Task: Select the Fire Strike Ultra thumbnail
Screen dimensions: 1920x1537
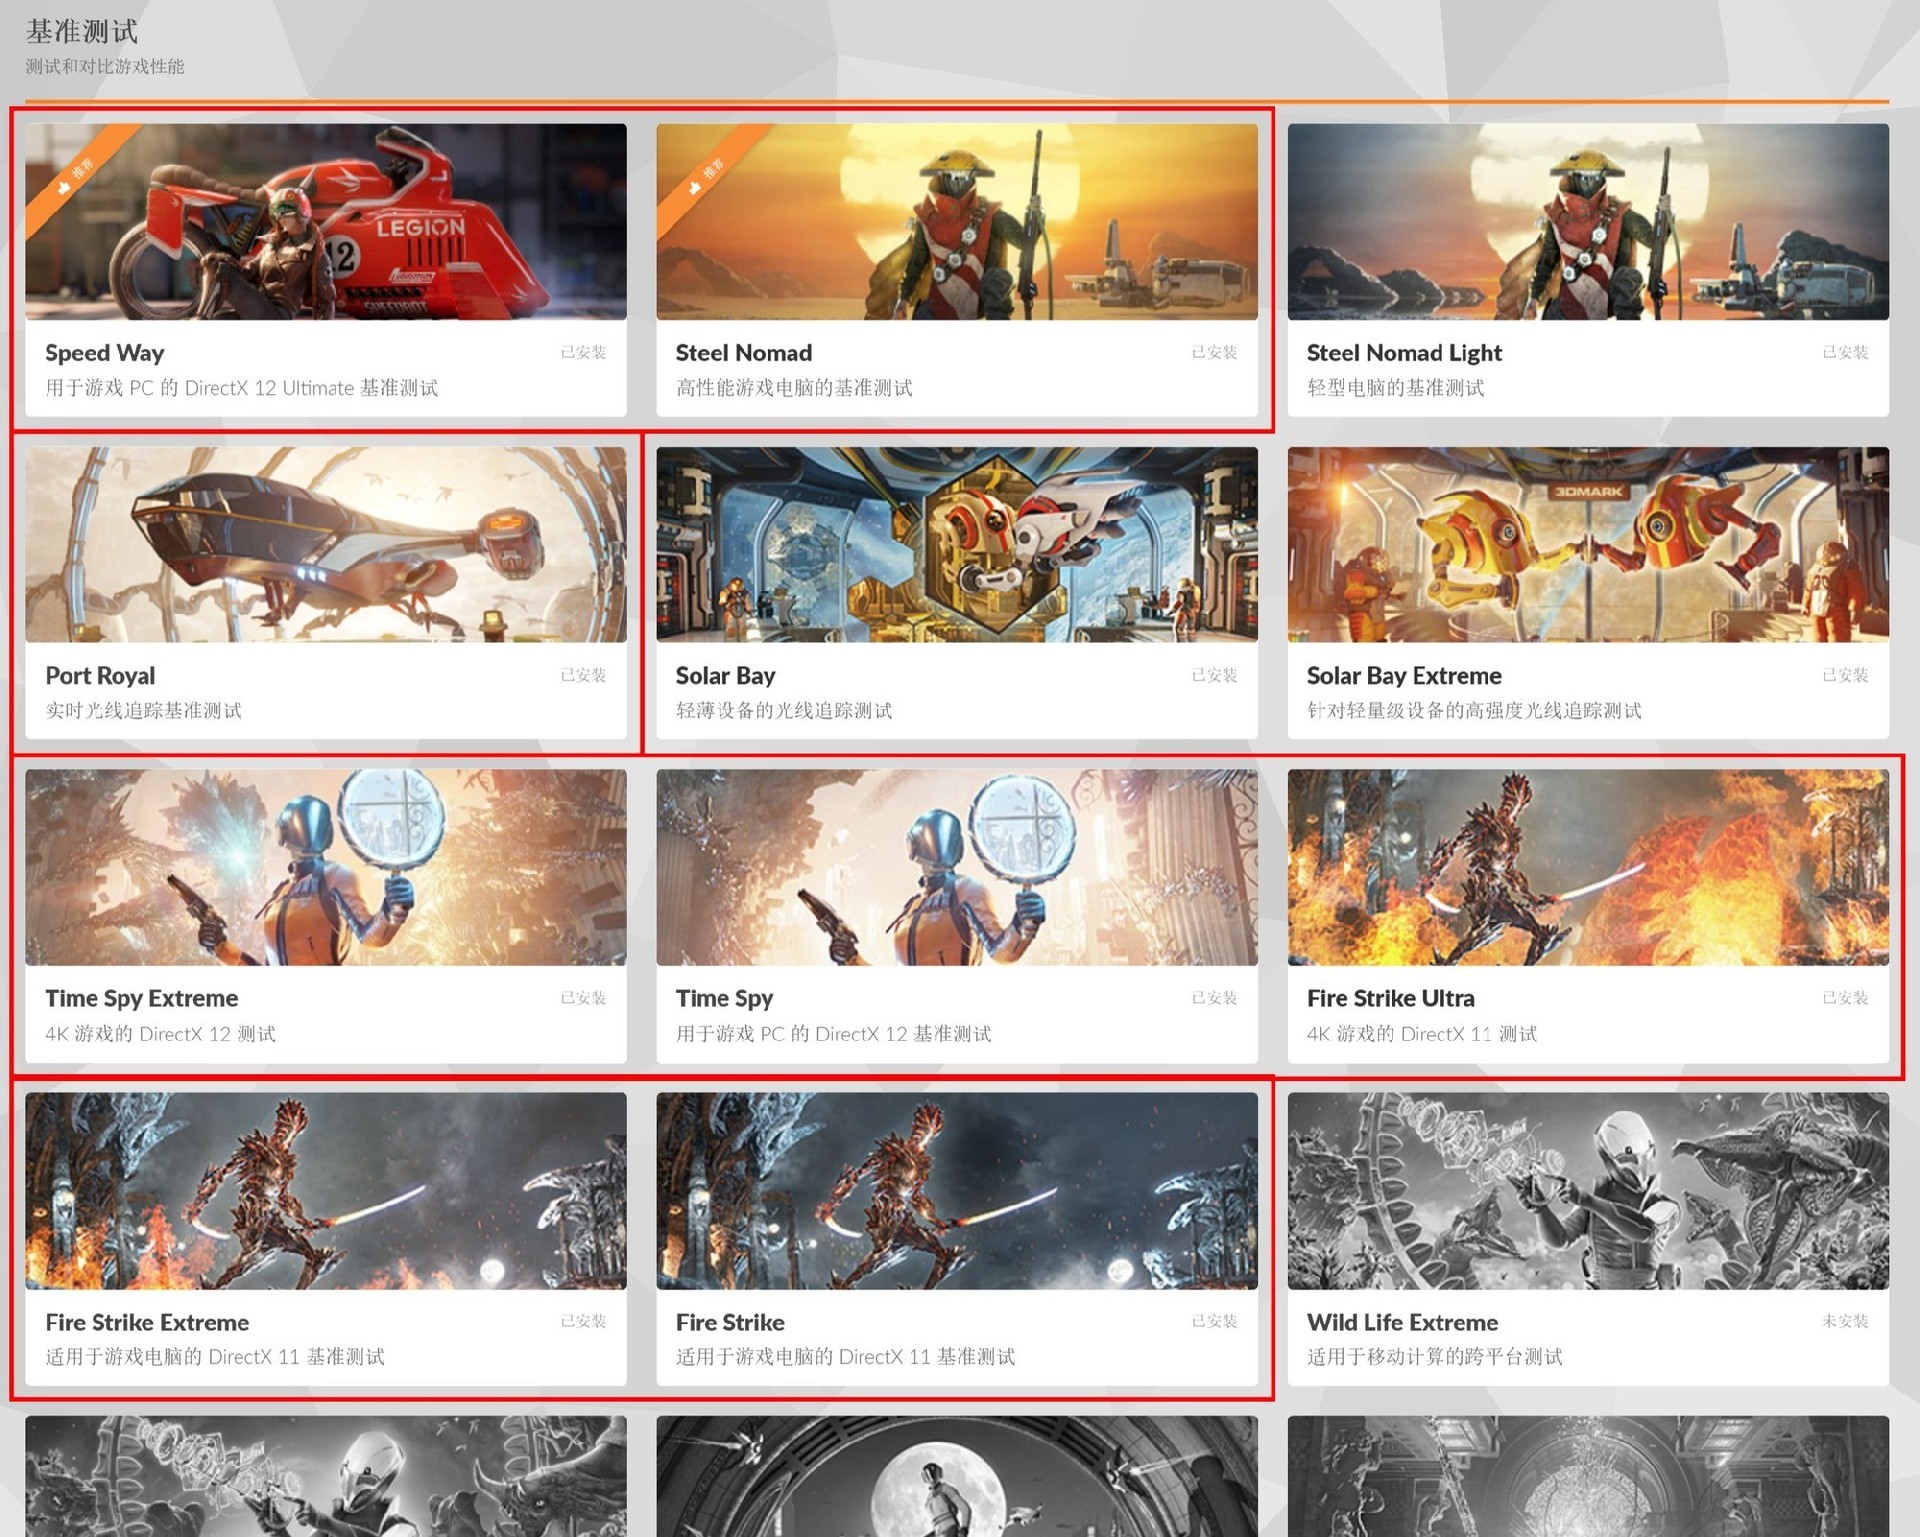Action: (x=1587, y=867)
